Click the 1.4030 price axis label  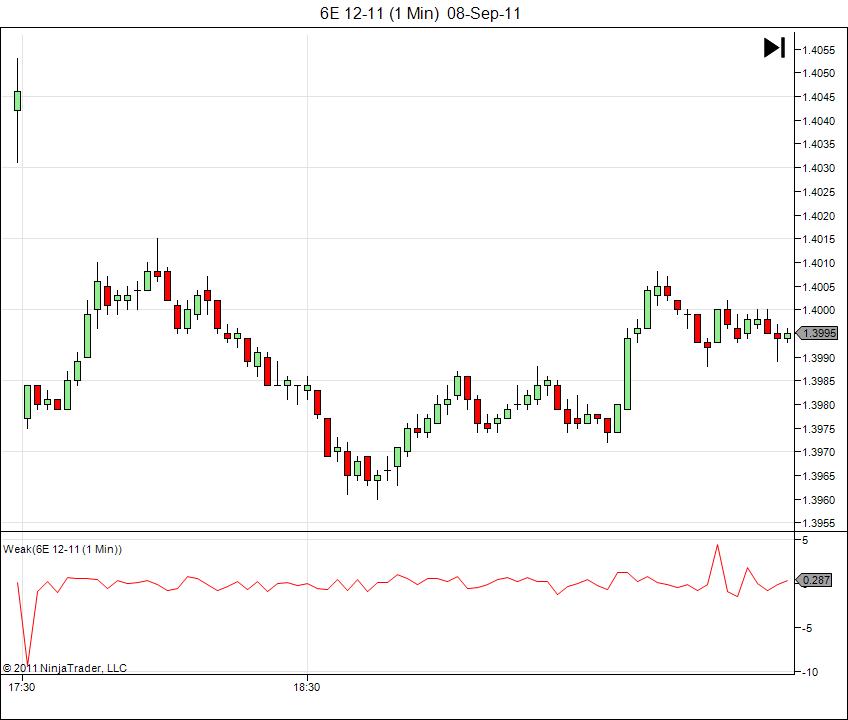click(x=818, y=168)
